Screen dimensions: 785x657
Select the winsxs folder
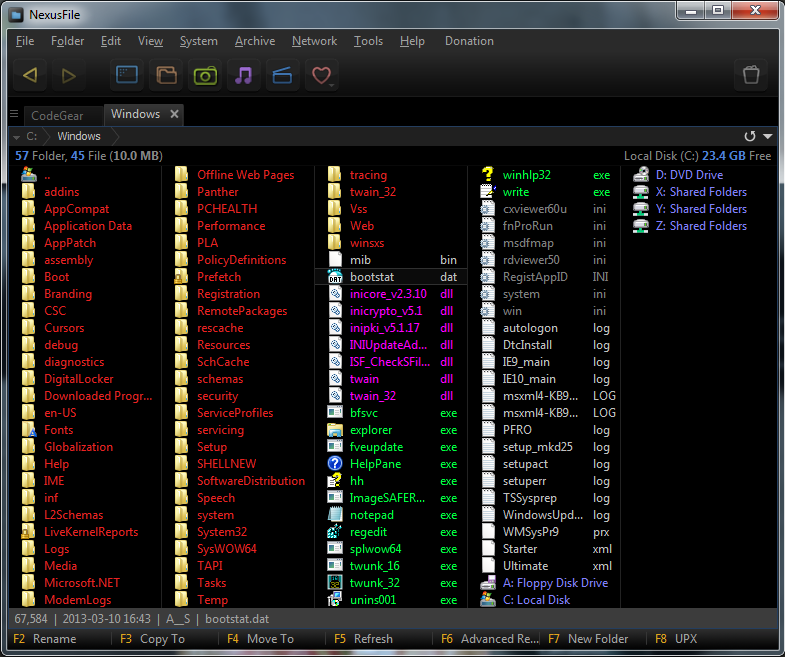pos(367,243)
